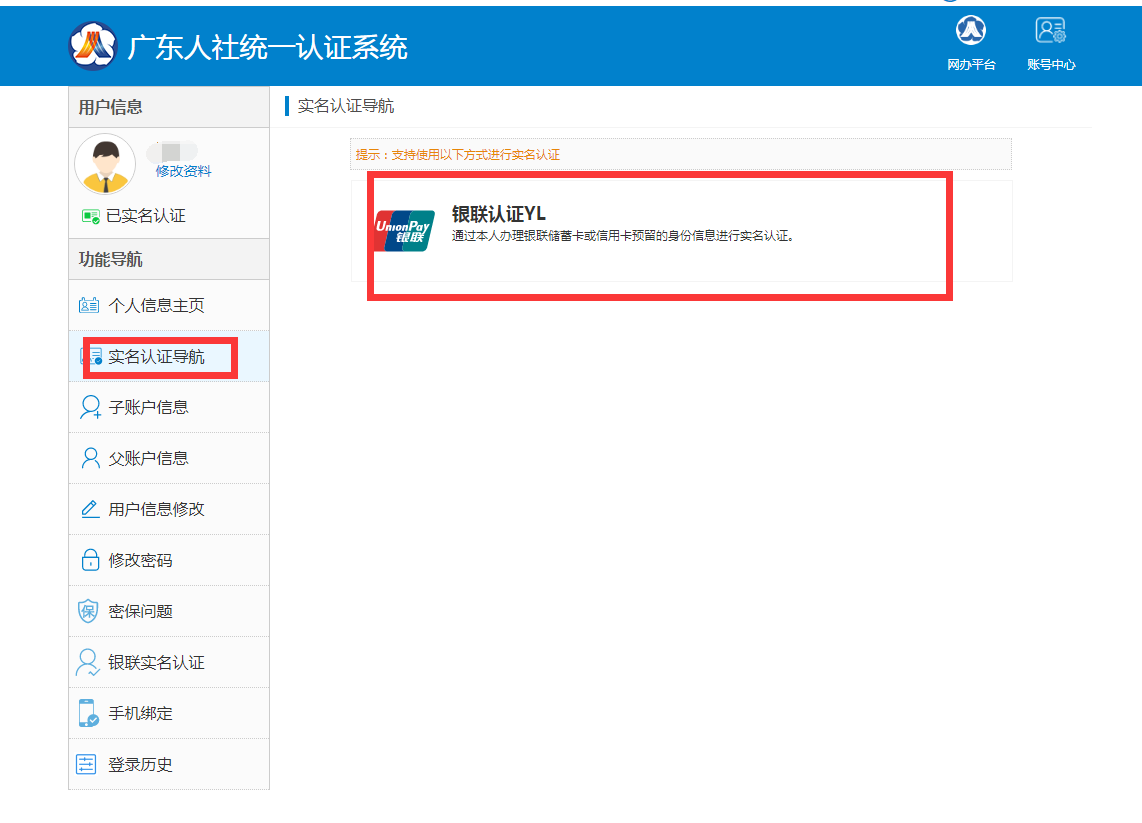Open 用户信息修改 menu text

[x=156, y=510]
